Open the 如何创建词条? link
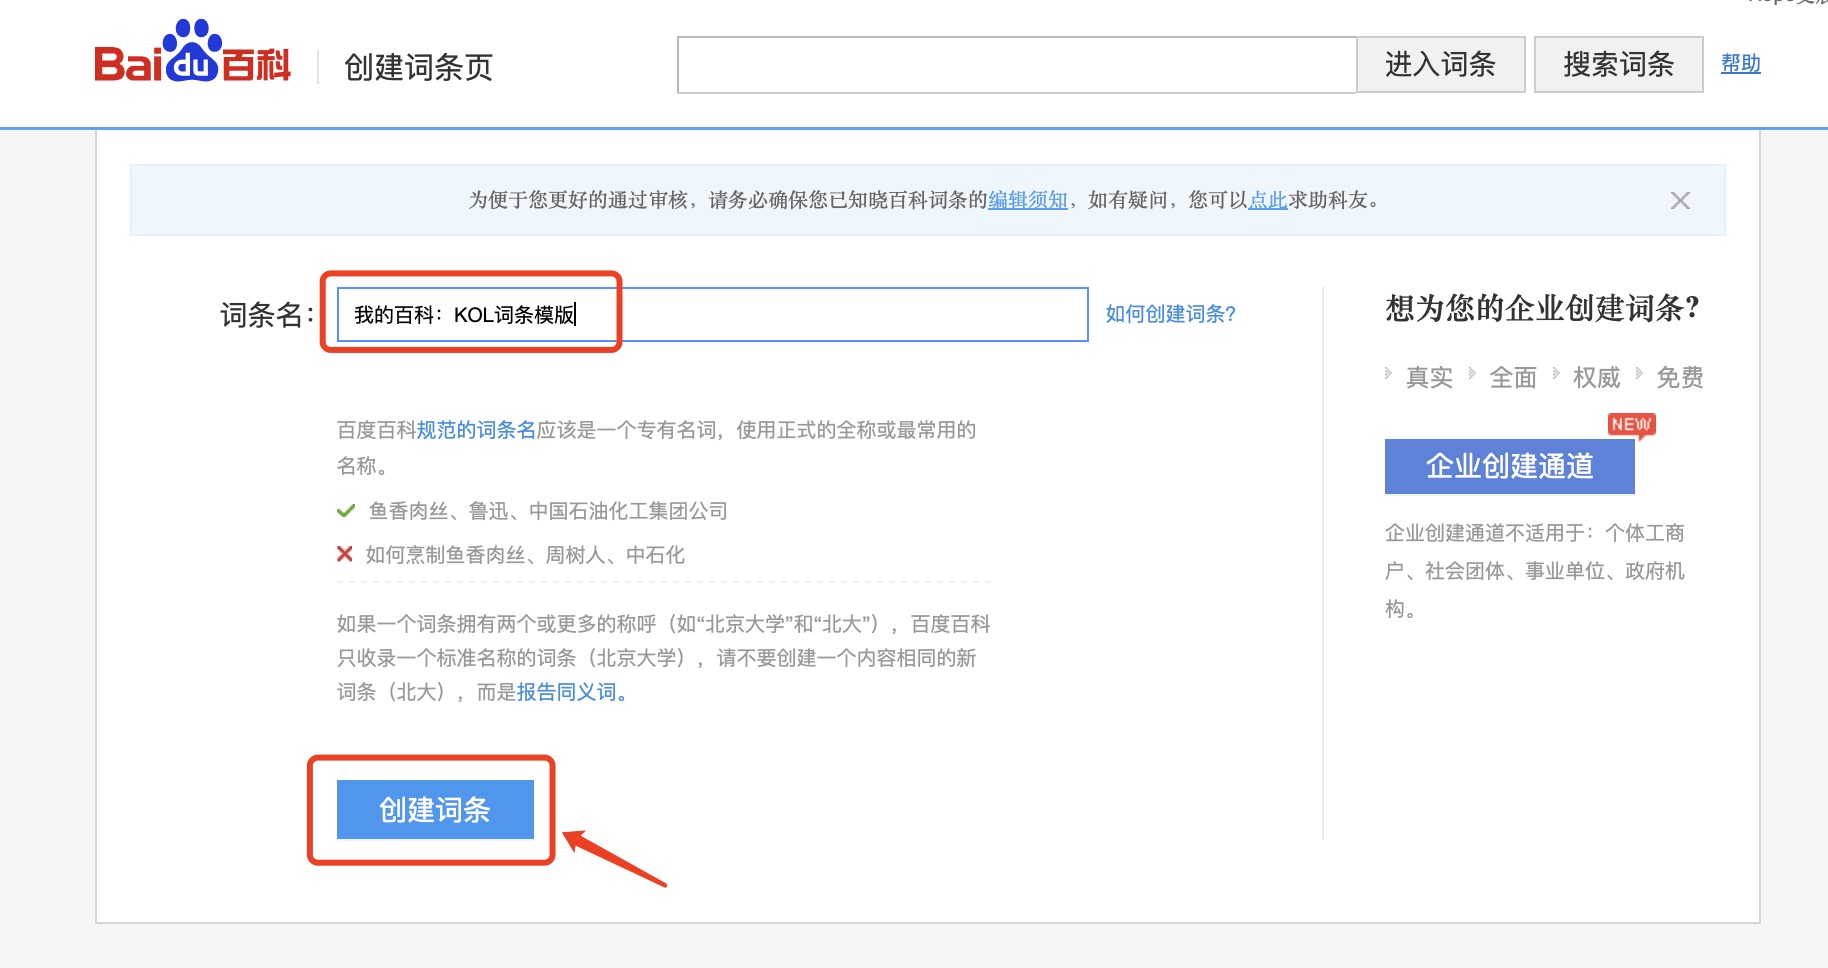The width and height of the screenshot is (1828, 968). pos(1171,314)
